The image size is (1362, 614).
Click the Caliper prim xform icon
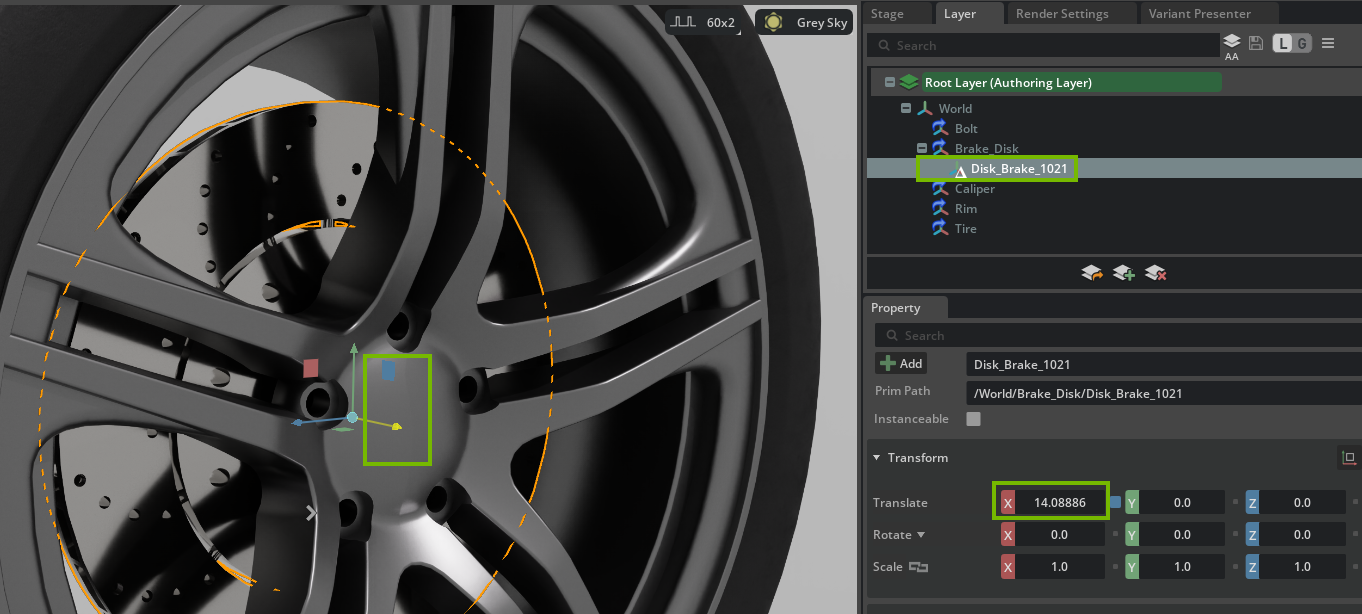940,188
